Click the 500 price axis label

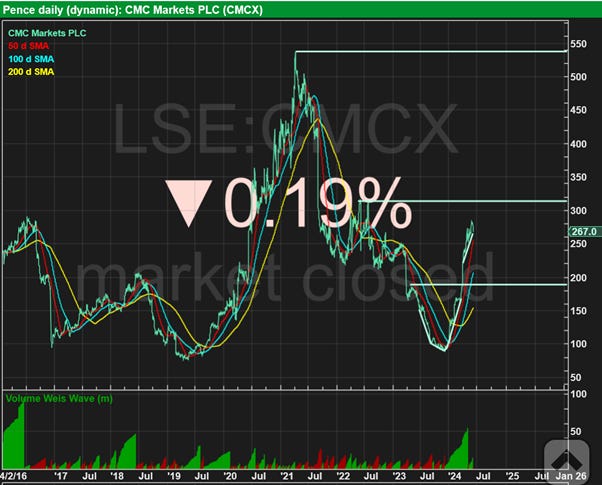coord(578,77)
